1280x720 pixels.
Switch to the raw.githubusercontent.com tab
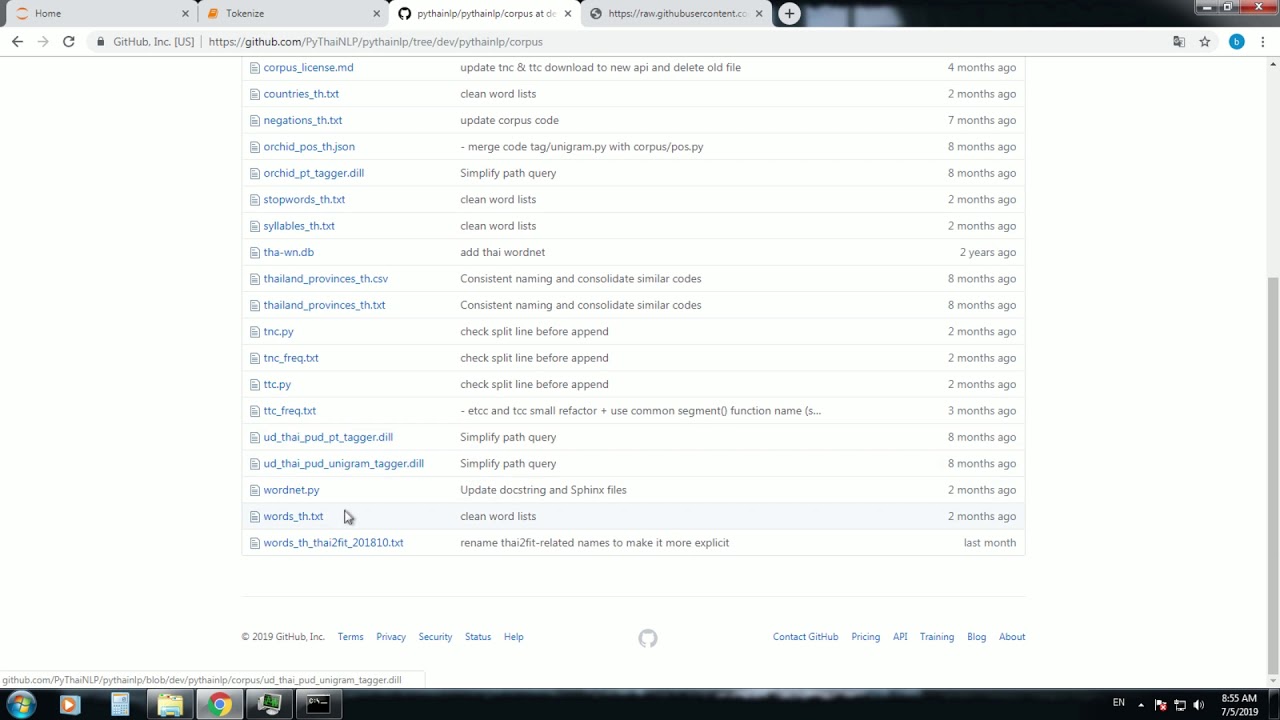(x=675, y=14)
